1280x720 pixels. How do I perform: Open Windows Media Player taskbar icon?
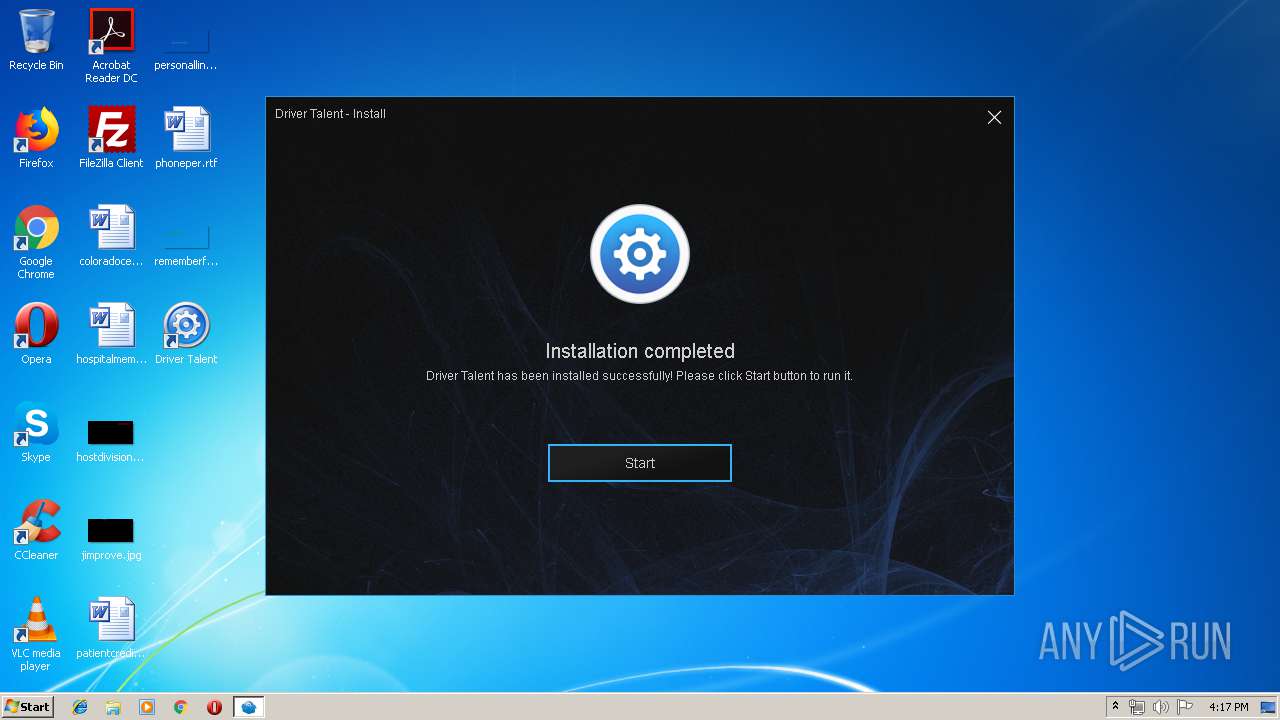point(147,707)
